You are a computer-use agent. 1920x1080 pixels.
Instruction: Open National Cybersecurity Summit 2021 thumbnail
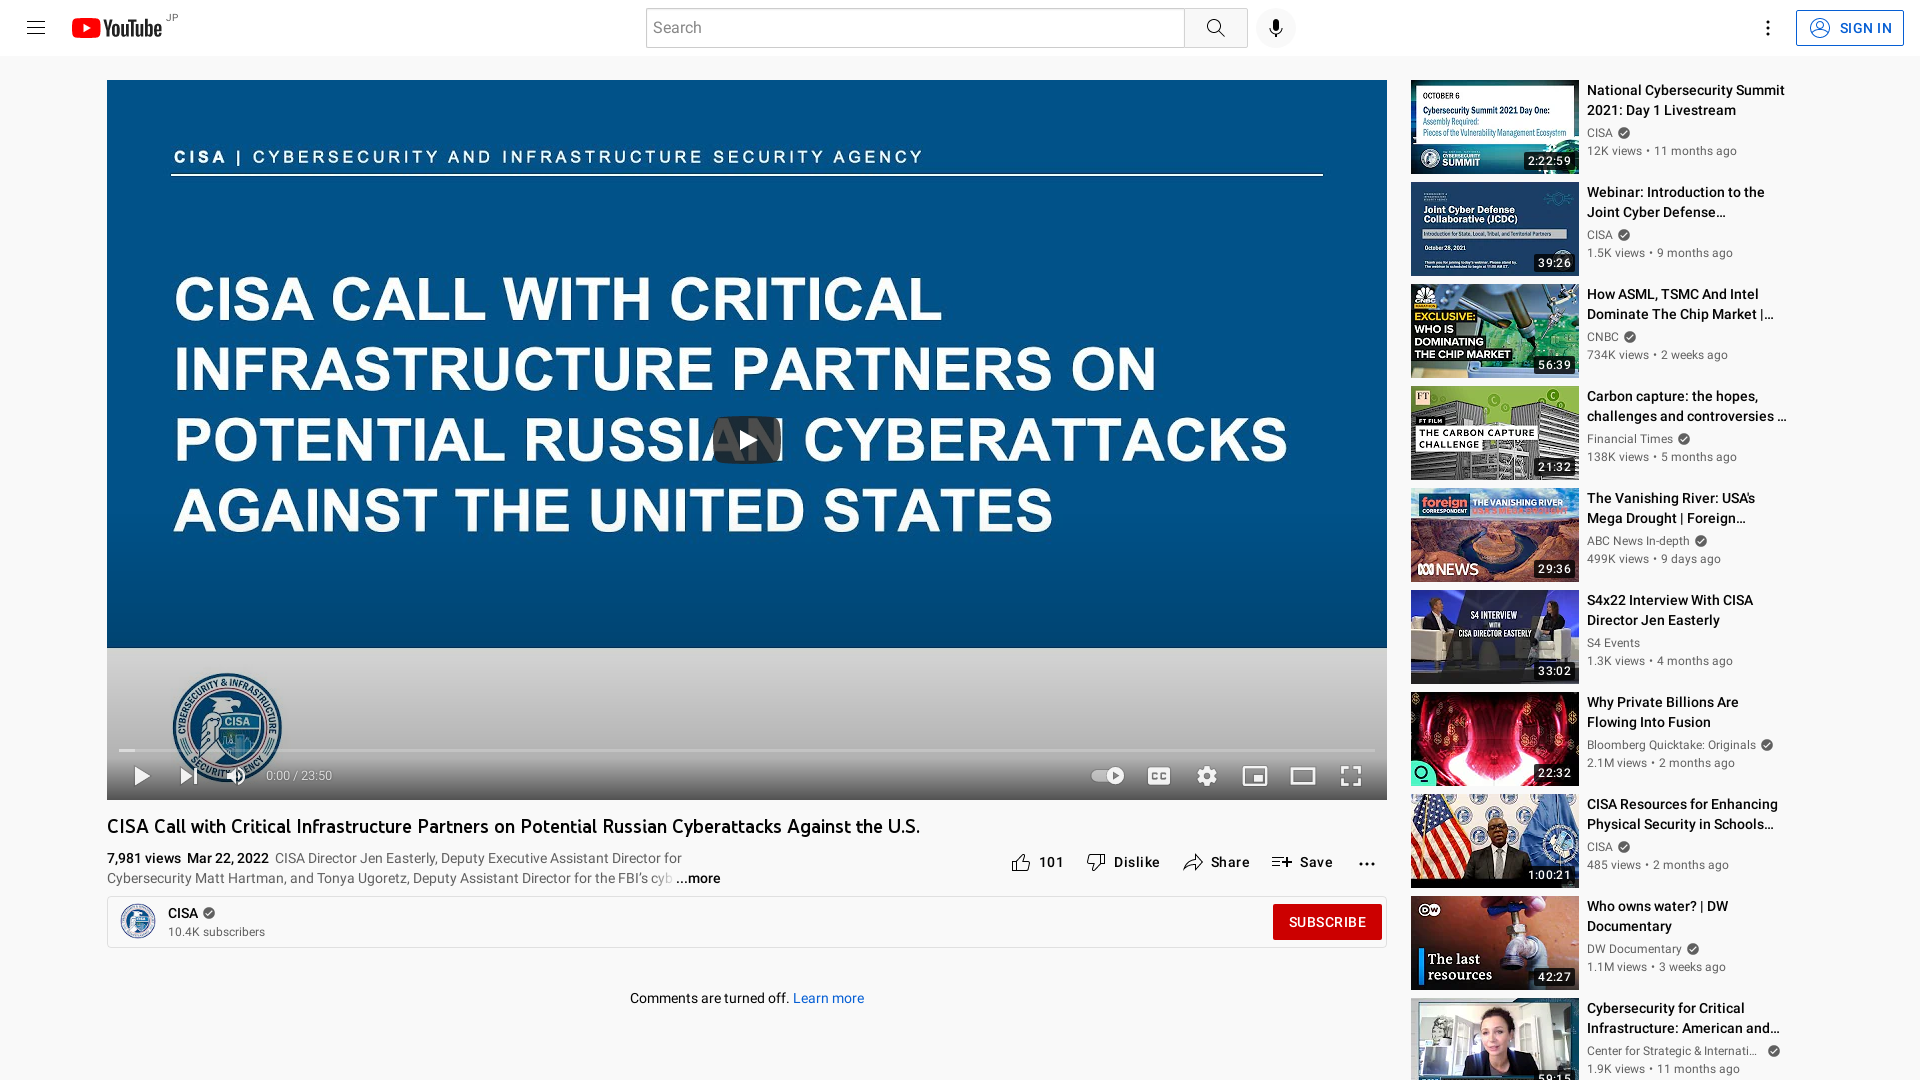point(1495,127)
